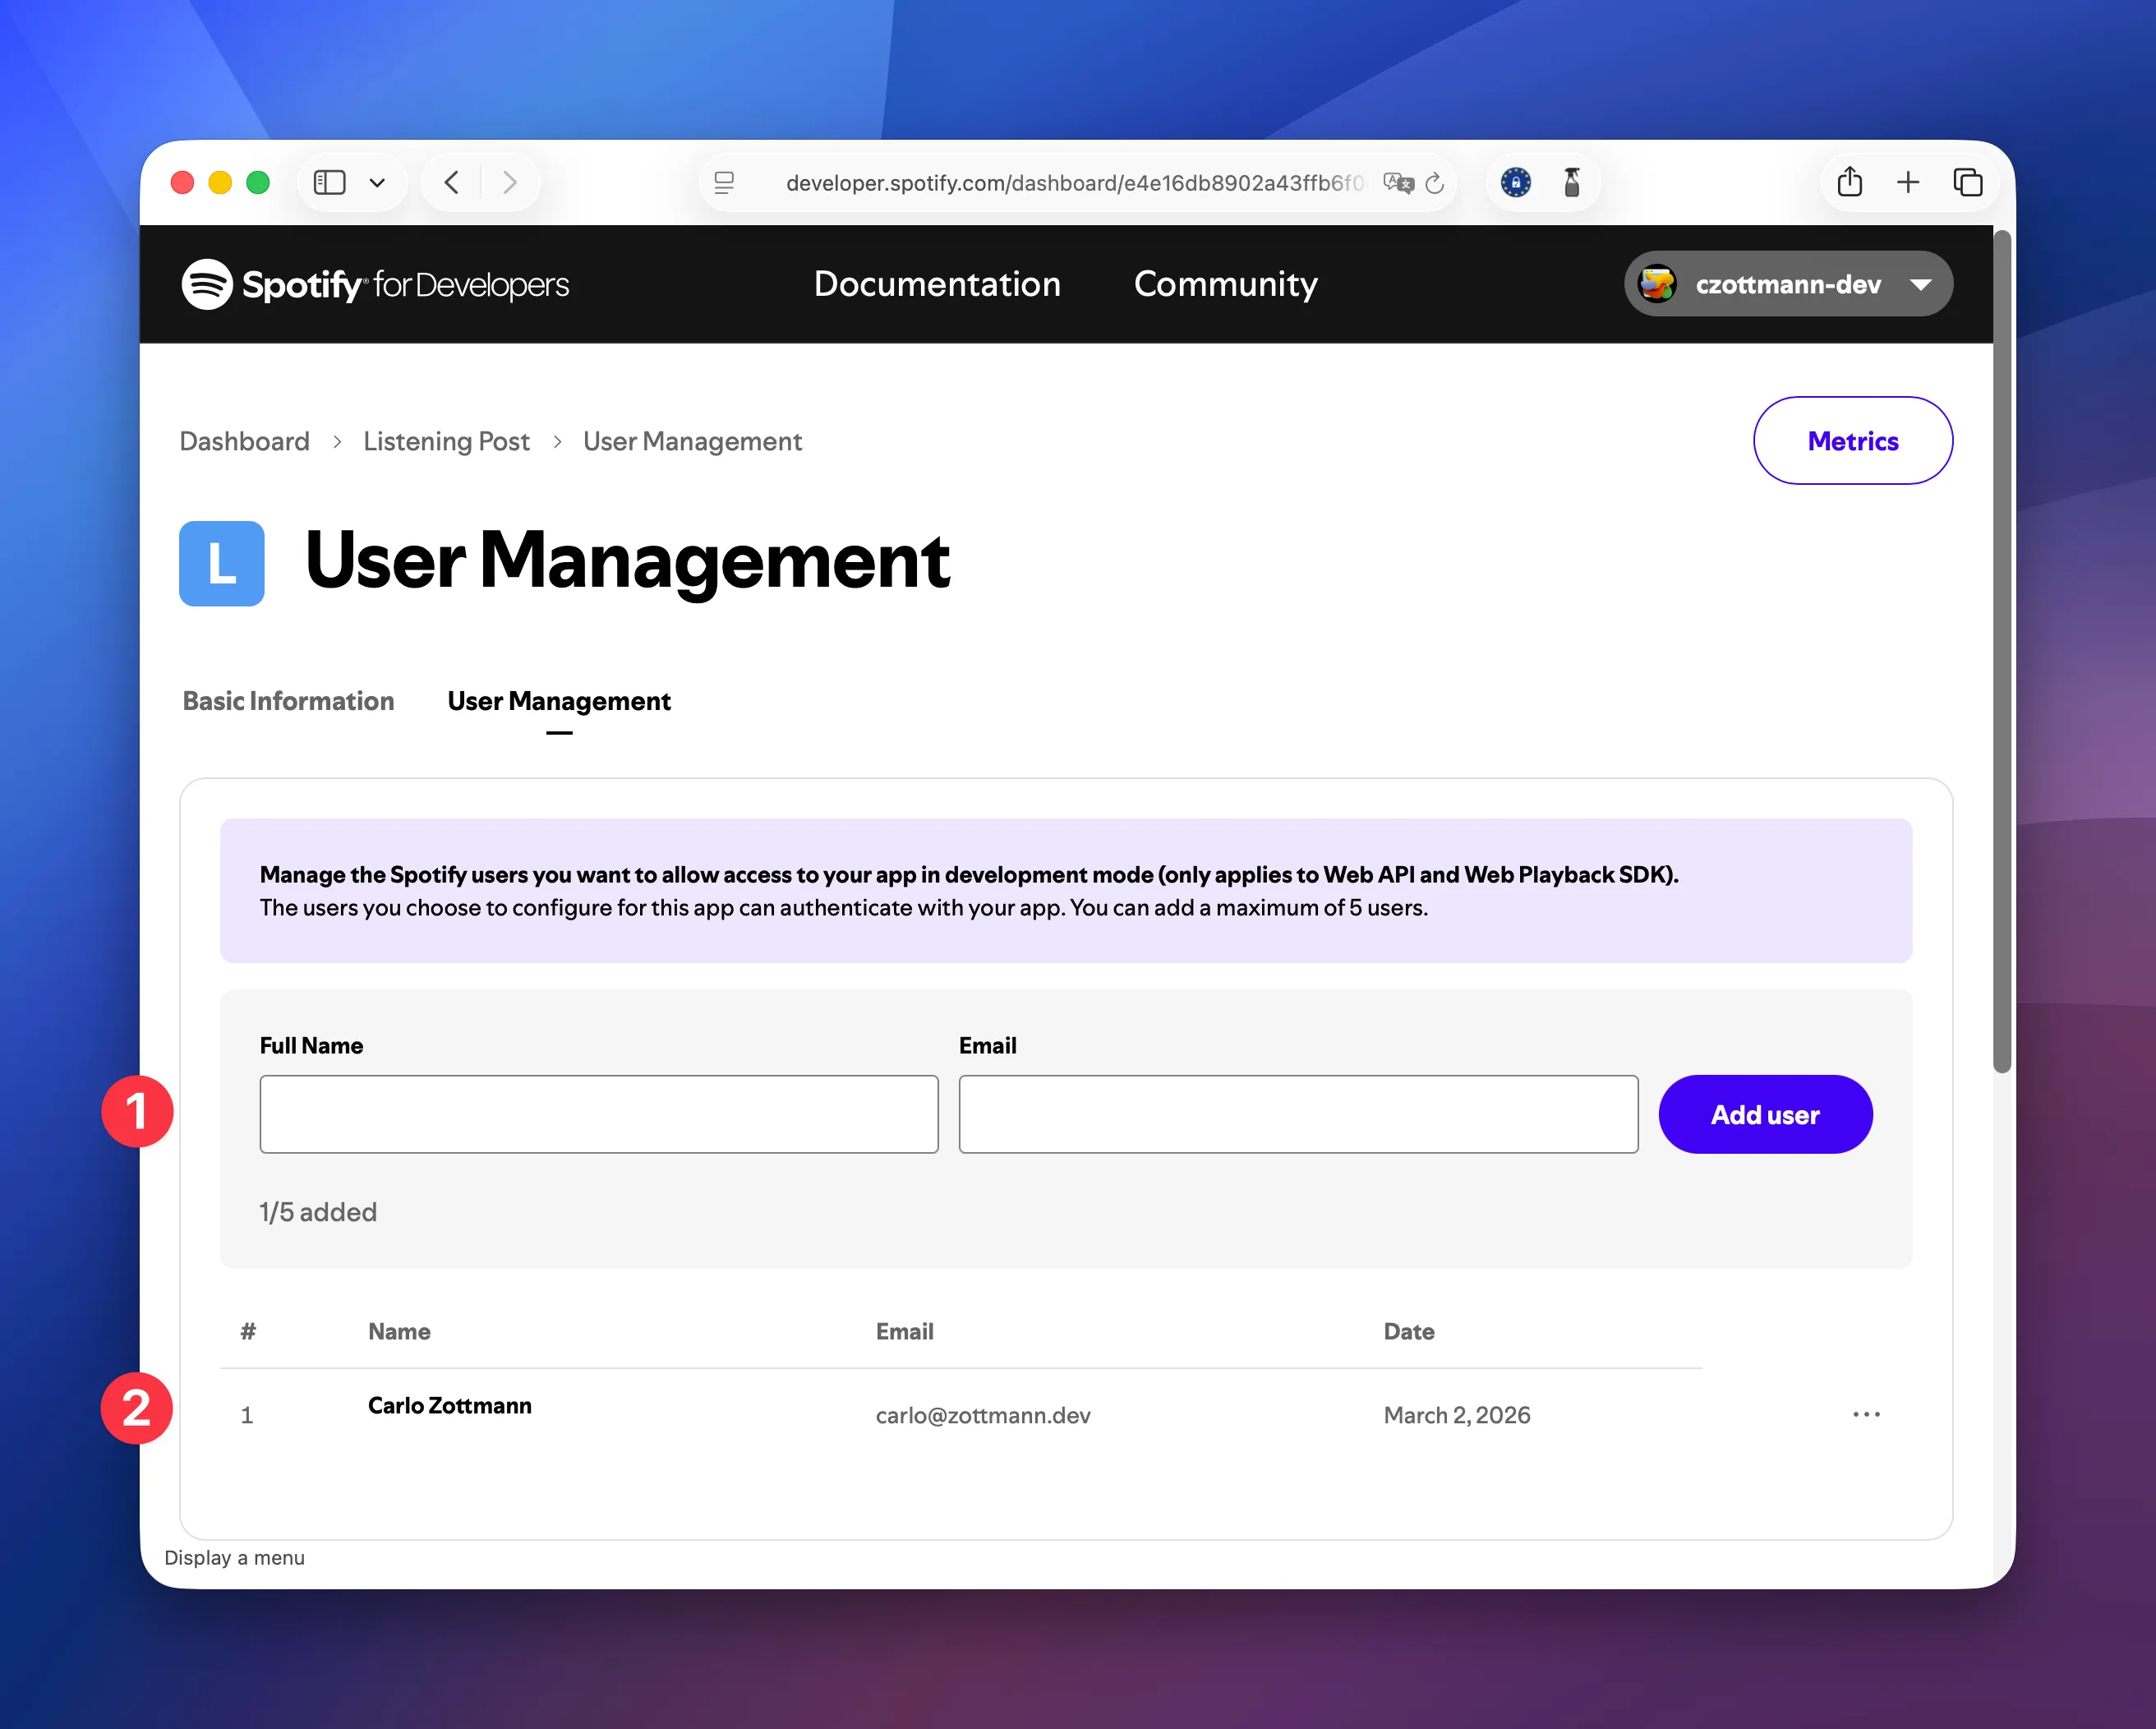Viewport: 2156px width, 1729px height.
Task: Click the Listening Post app icon
Action: coord(221,563)
